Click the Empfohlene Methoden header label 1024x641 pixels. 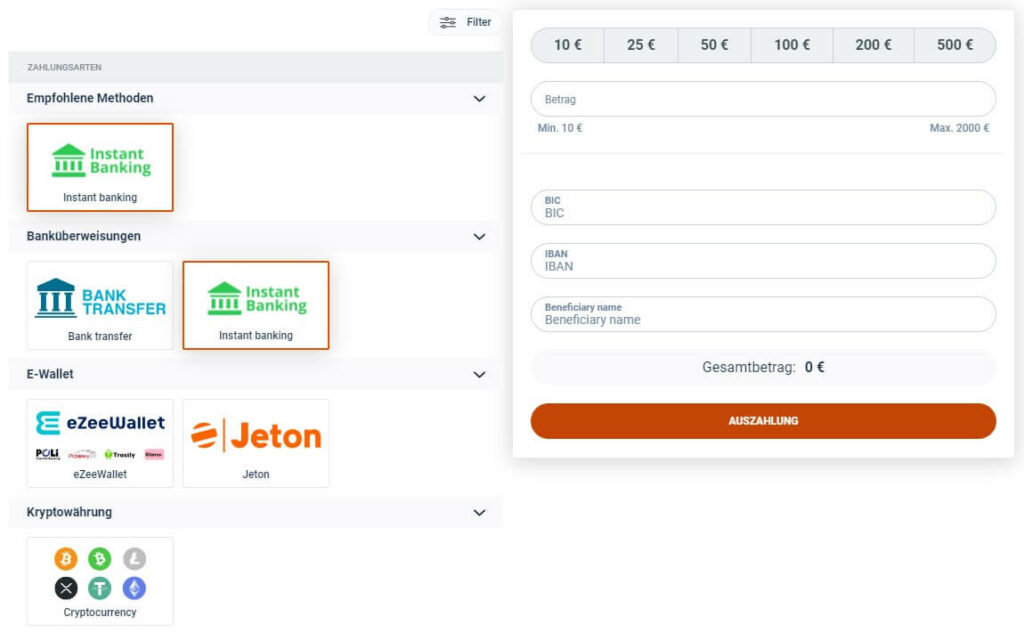[90, 98]
